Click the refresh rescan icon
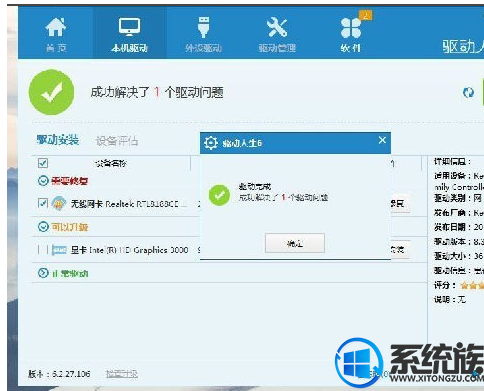 tap(468, 93)
